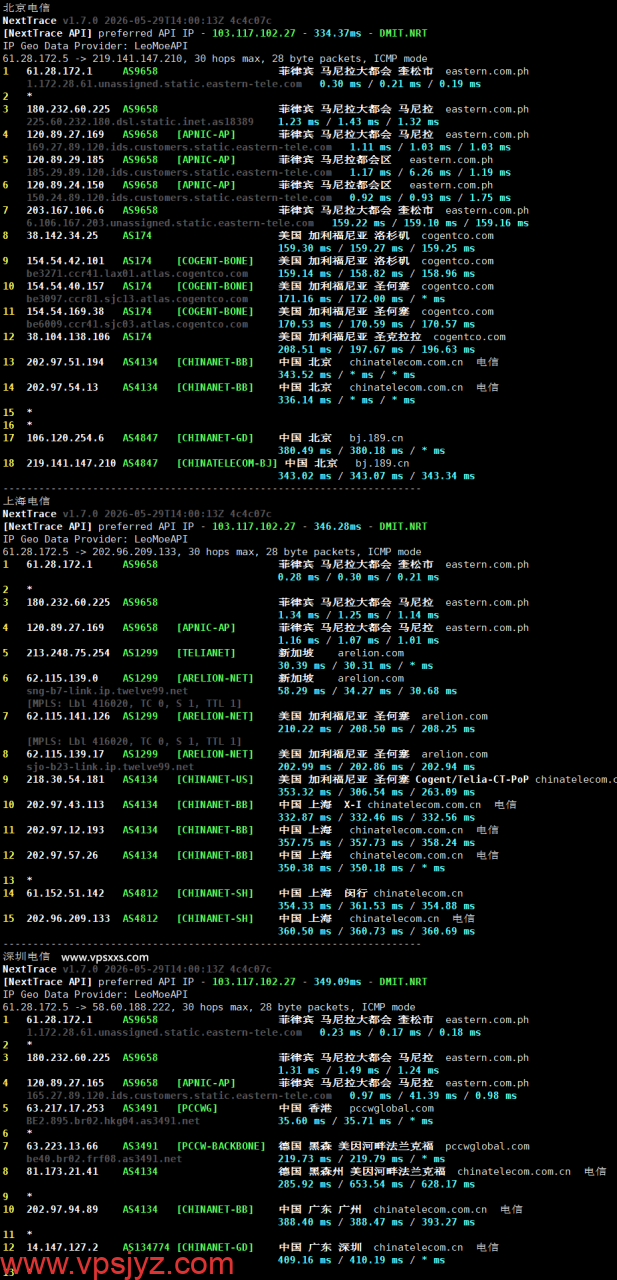Viewport: 617px width, 1280px height.
Task: Select API latency value '349.09ms'
Action: coord(335,982)
